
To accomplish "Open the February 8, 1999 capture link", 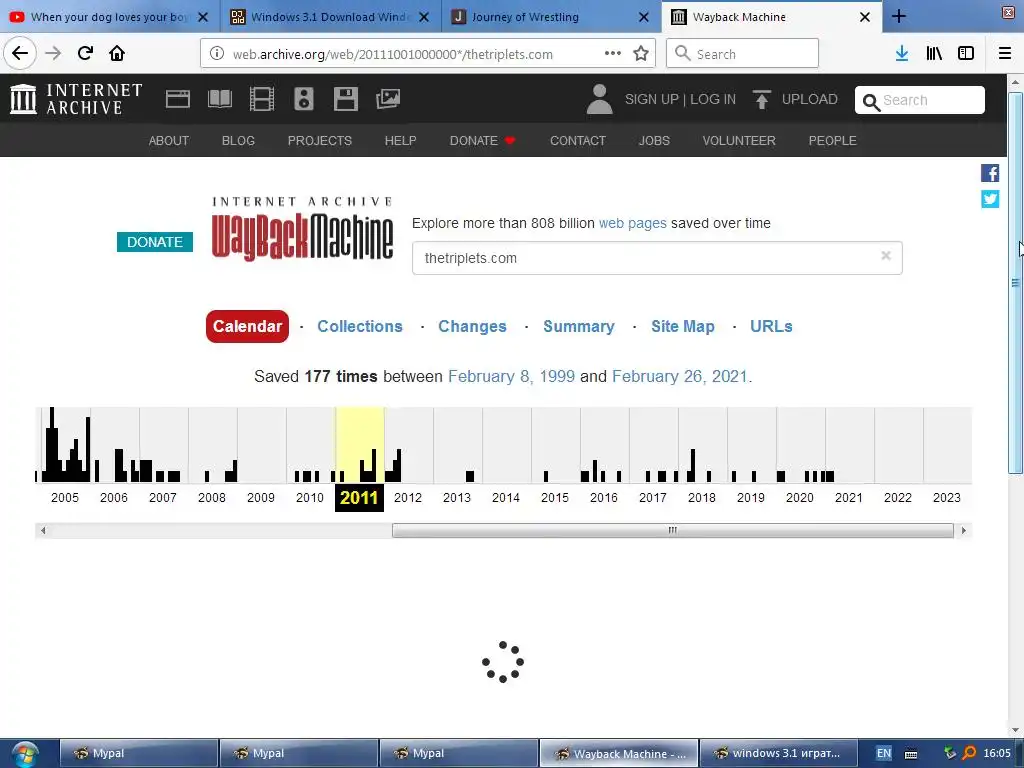I will [x=511, y=376].
